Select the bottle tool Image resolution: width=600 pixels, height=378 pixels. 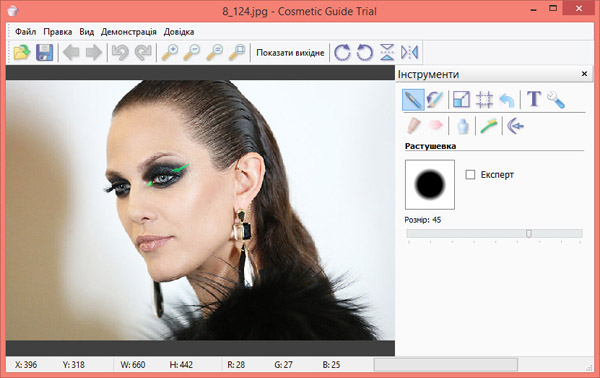point(463,125)
